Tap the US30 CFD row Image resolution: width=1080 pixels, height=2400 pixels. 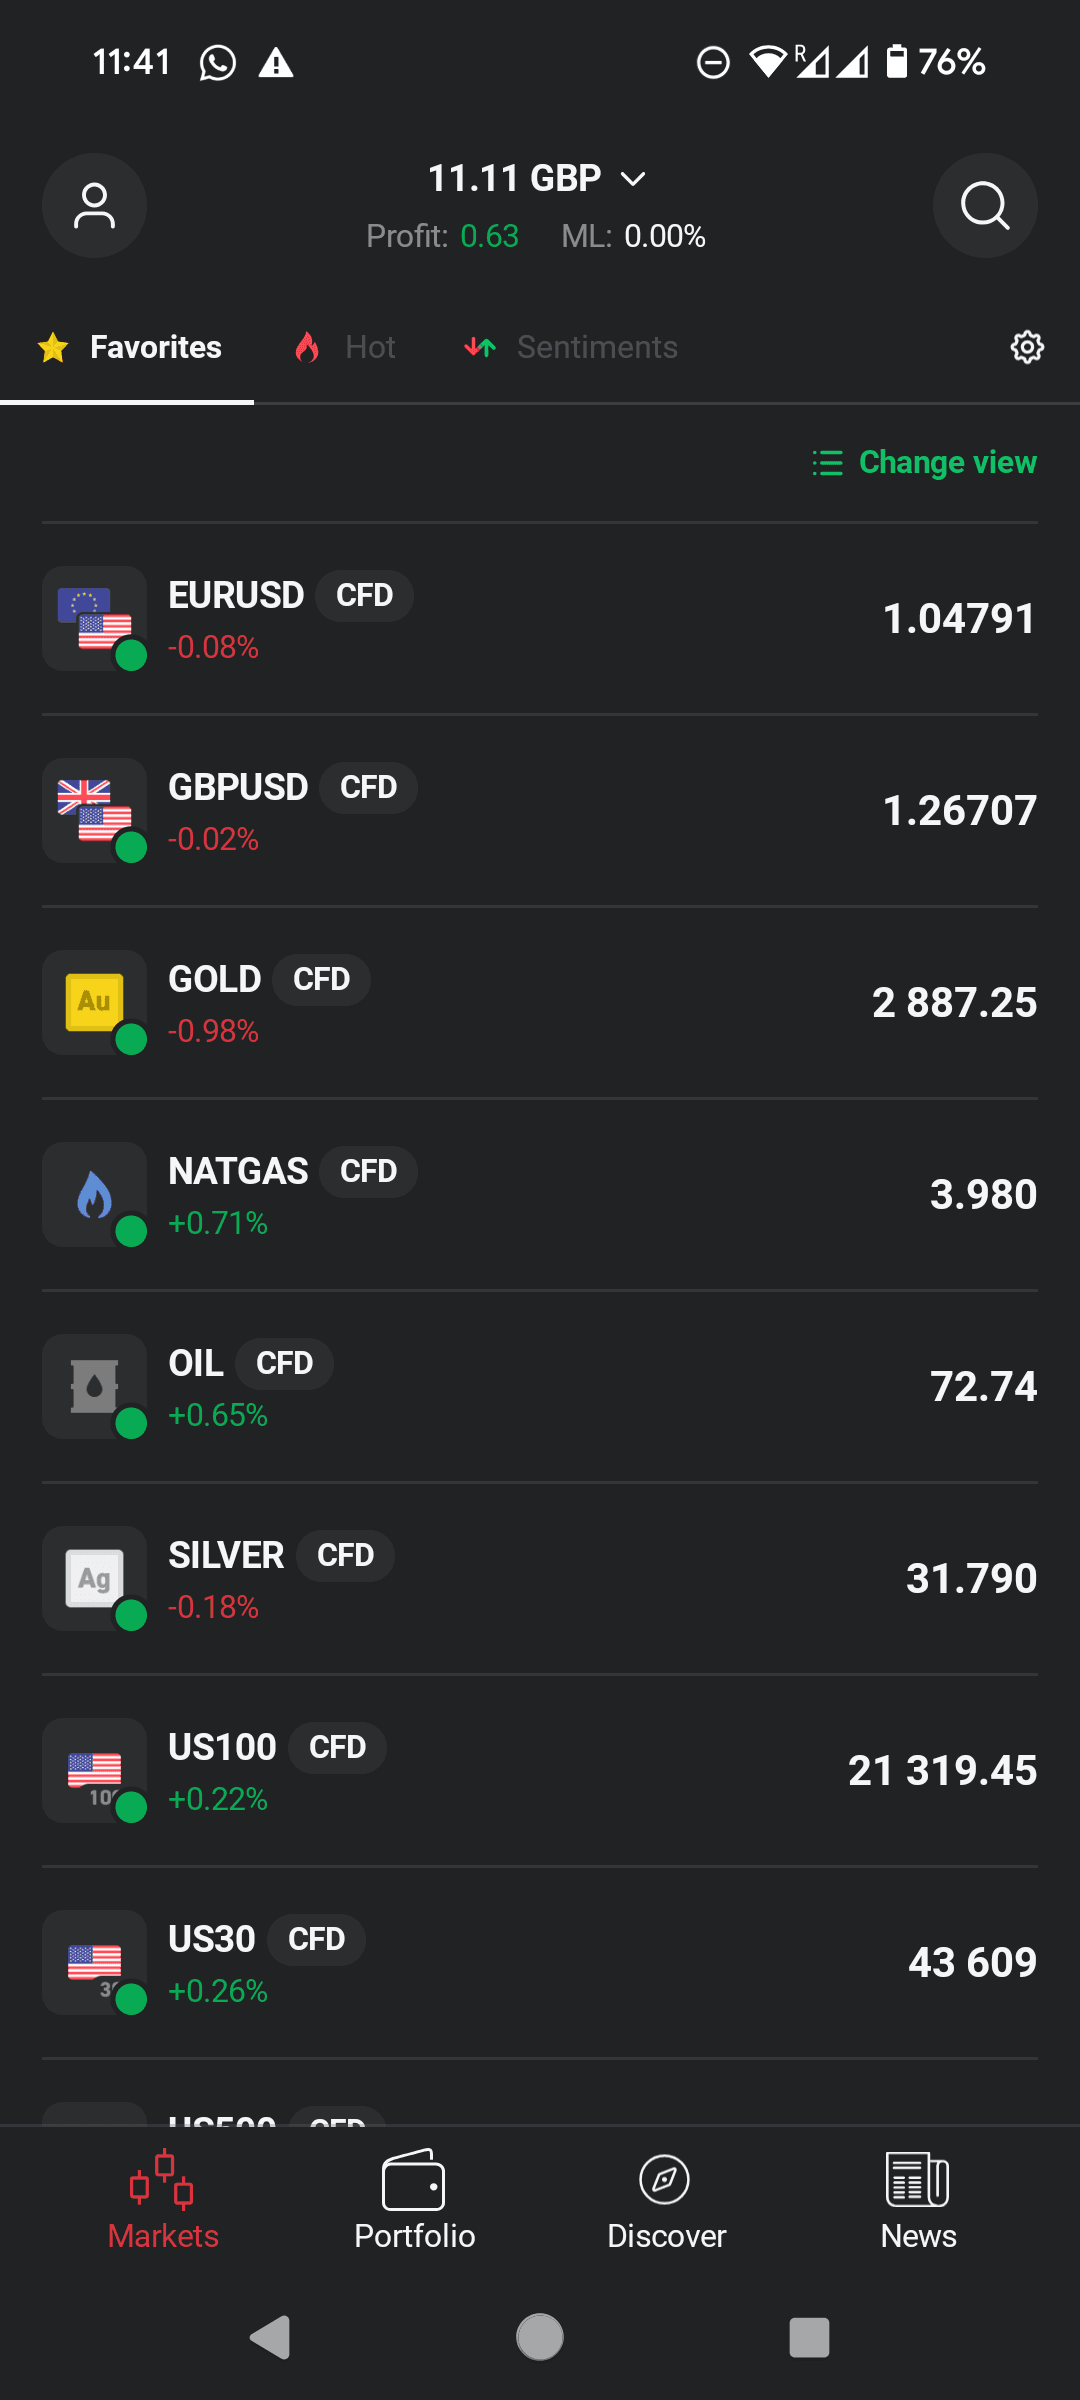pos(540,1963)
